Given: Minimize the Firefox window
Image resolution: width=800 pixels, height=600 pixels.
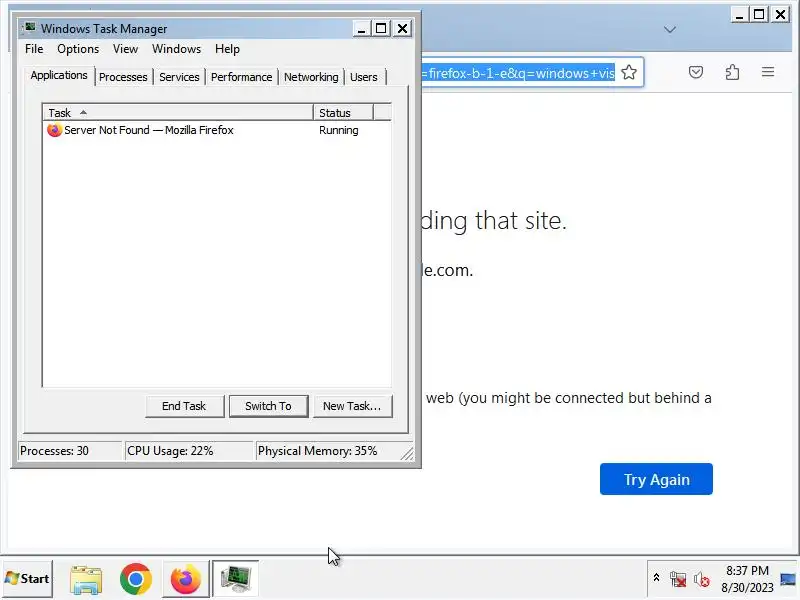Looking at the screenshot, I should click(739, 14).
